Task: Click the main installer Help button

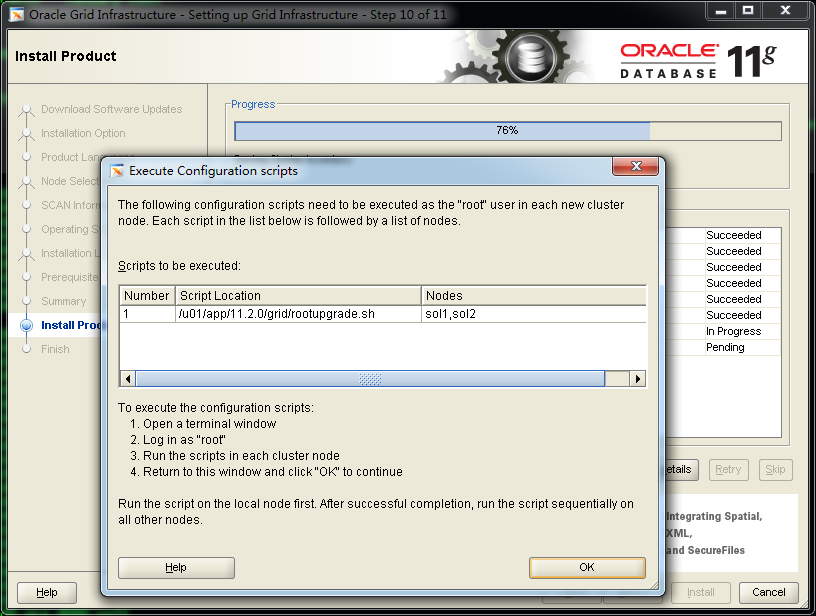Action: coord(47,593)
